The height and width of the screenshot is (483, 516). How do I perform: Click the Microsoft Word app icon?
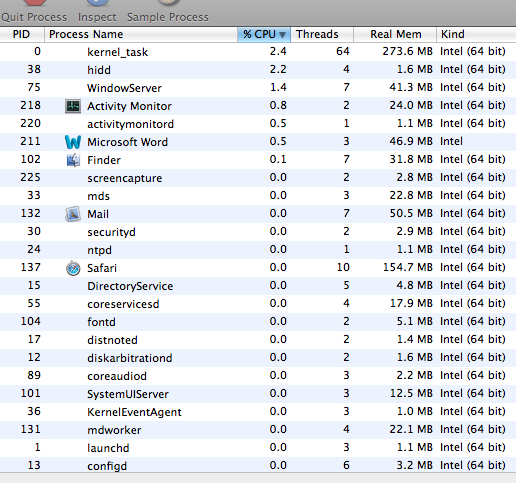(x=73, y=142)
